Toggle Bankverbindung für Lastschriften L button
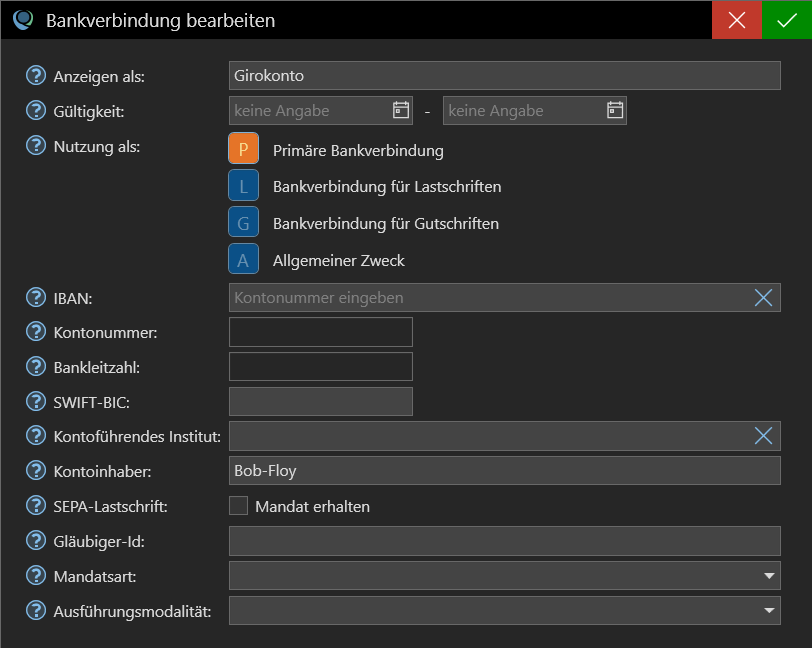The width and height of the screenshot is (812, 648). pos(243,185)
